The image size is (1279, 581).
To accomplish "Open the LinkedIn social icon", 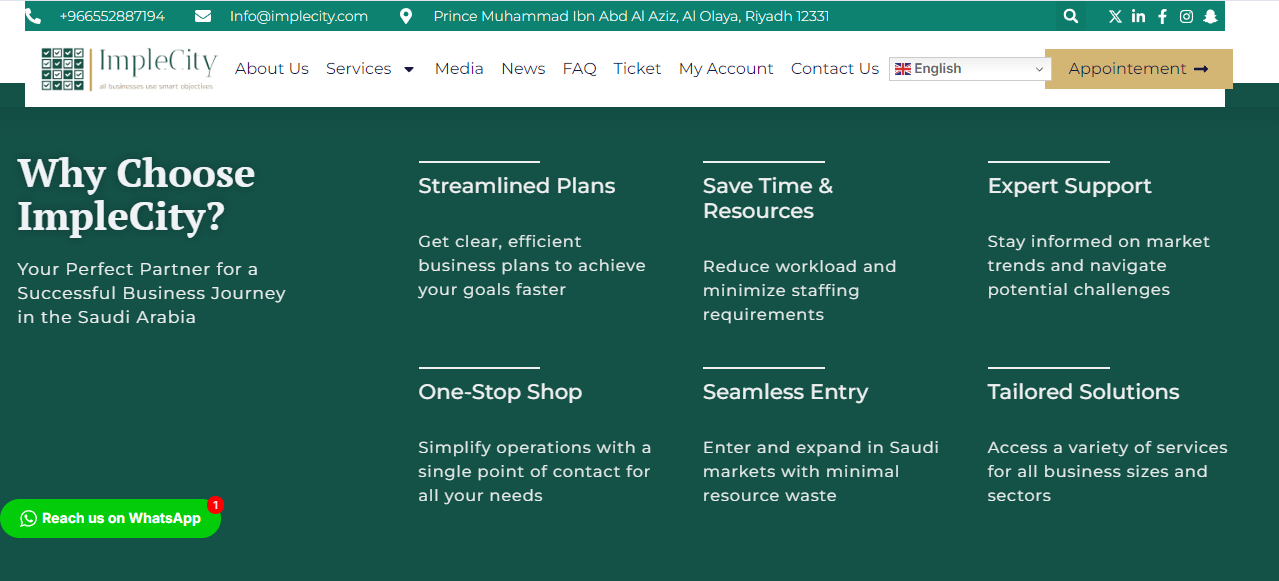I will click(1138, 16).
